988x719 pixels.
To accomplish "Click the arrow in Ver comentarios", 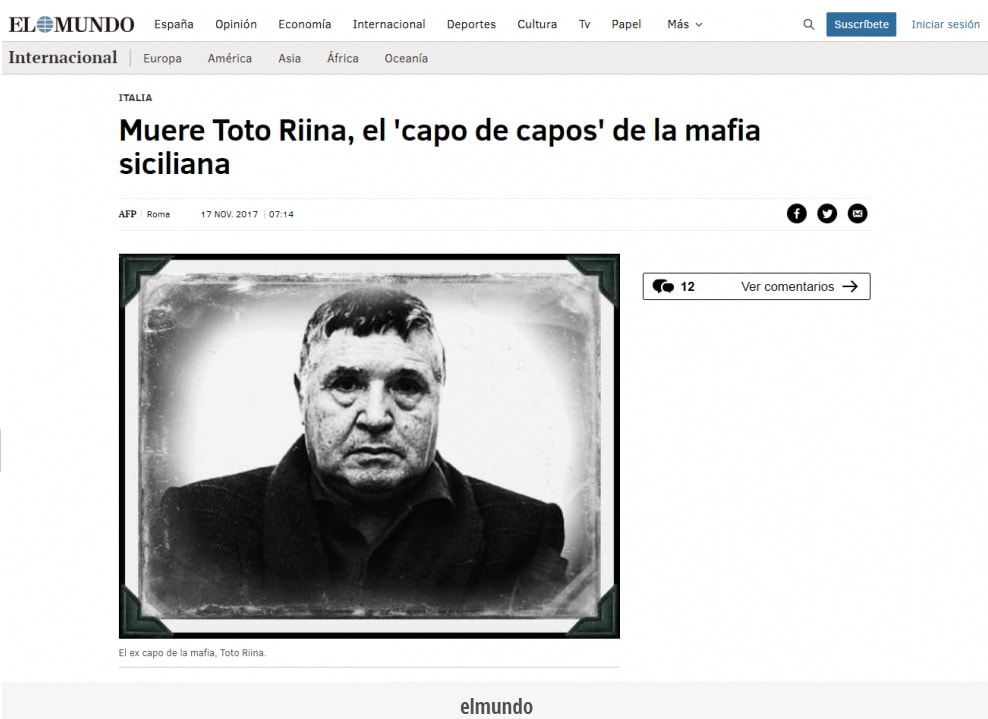I will (850, 287).
